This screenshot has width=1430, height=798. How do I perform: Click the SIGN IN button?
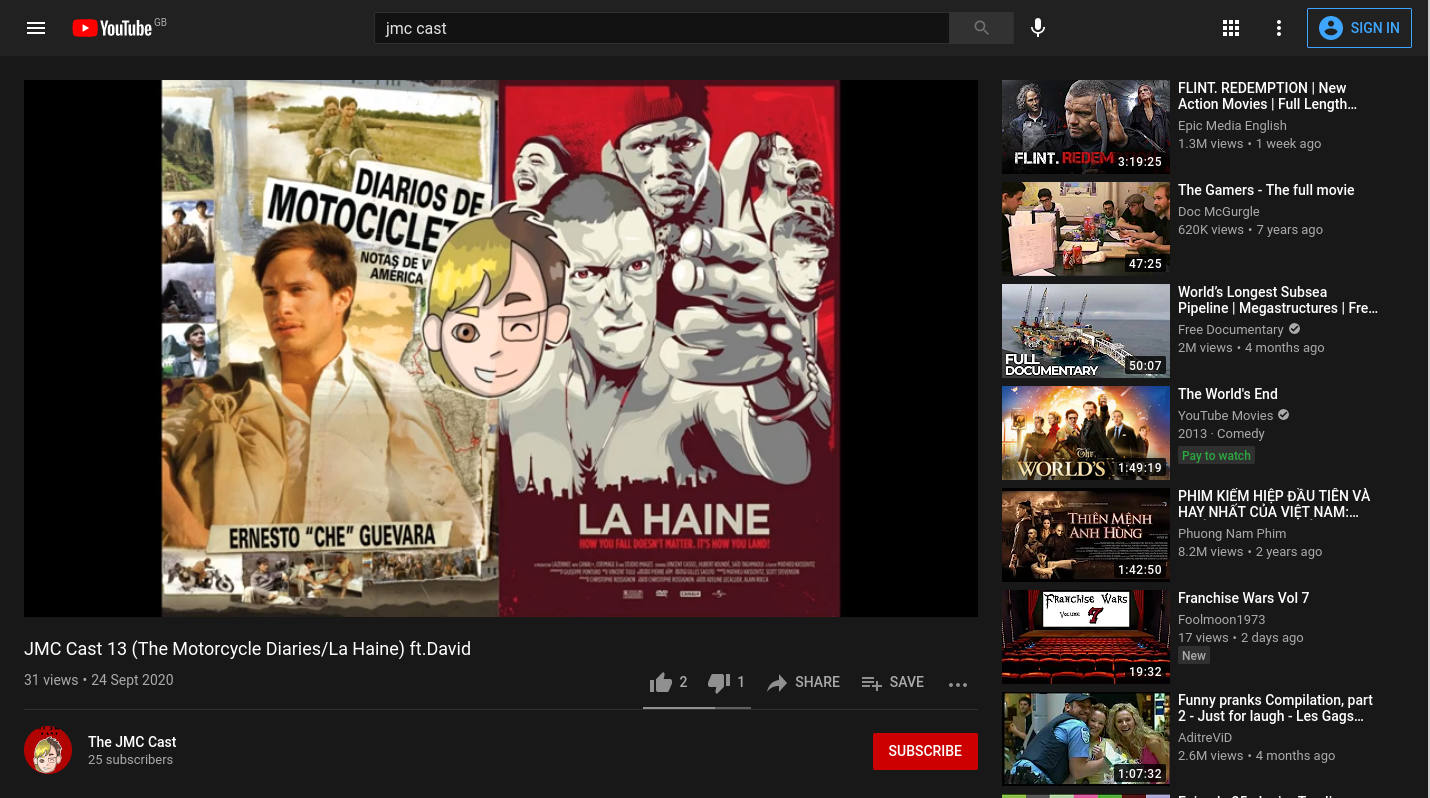click(1359, 28)
